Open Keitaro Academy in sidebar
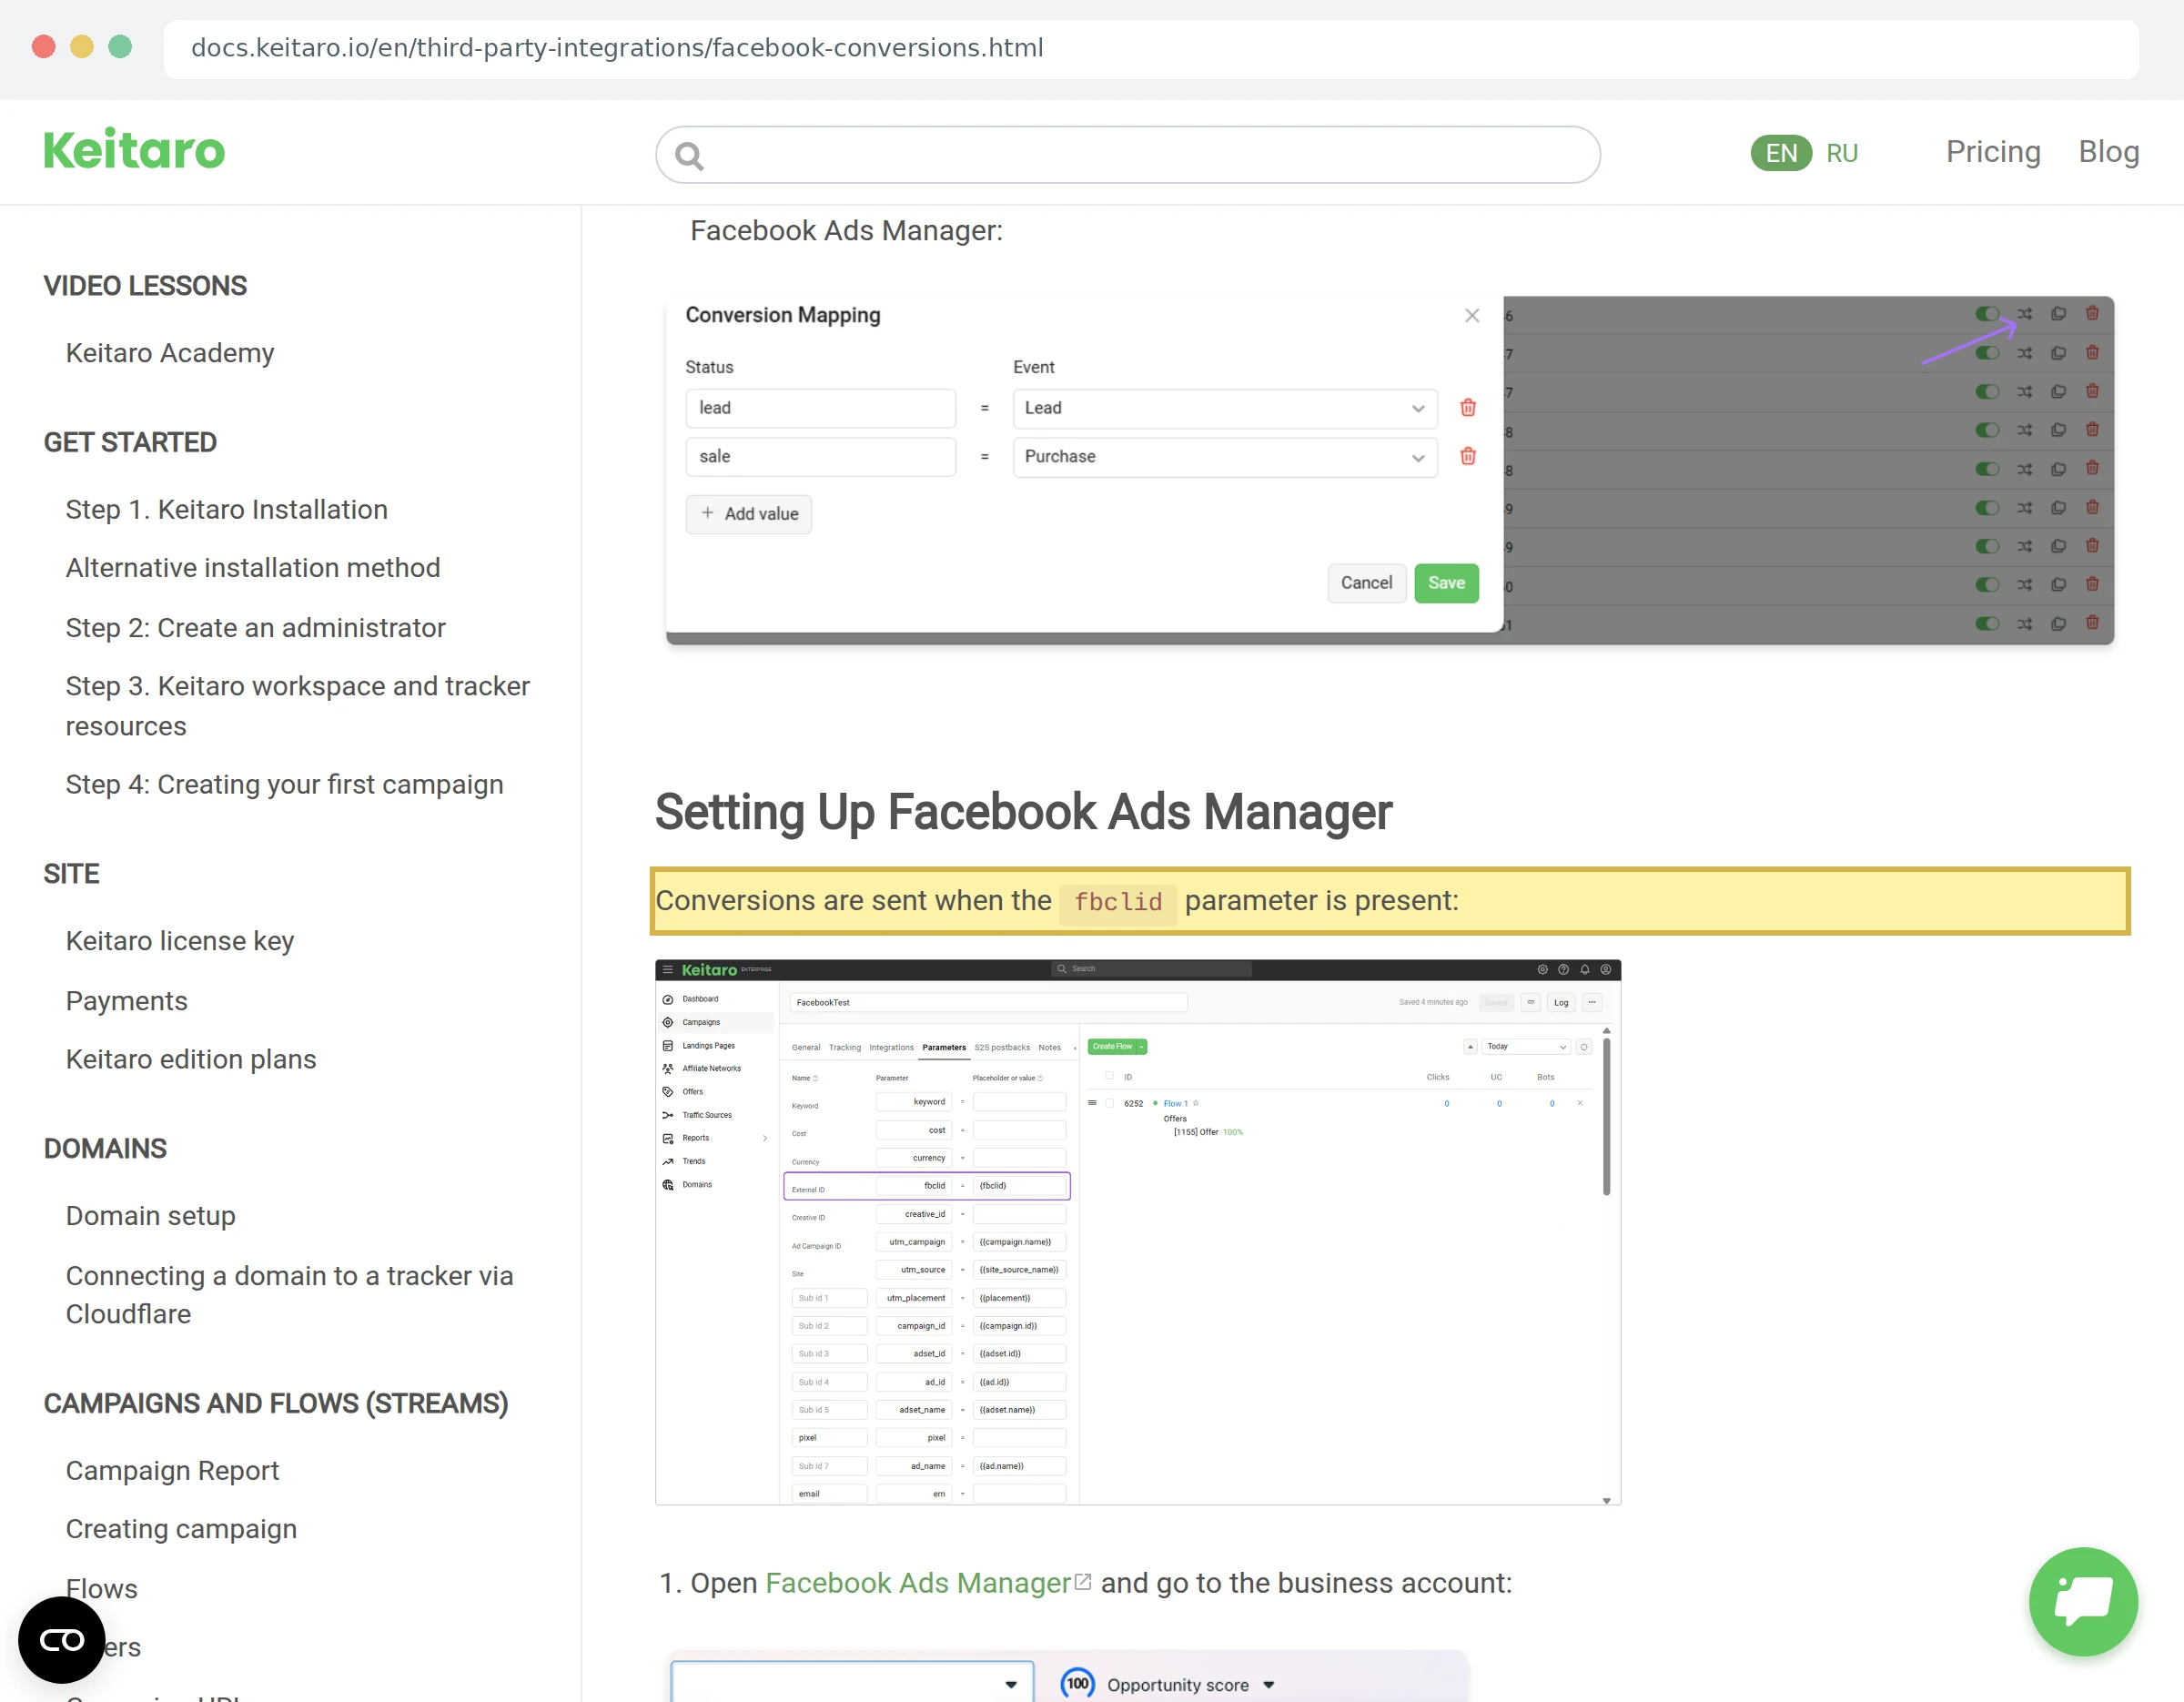The height and width of the screenshot is (1702, 2184). pos(170,354)
